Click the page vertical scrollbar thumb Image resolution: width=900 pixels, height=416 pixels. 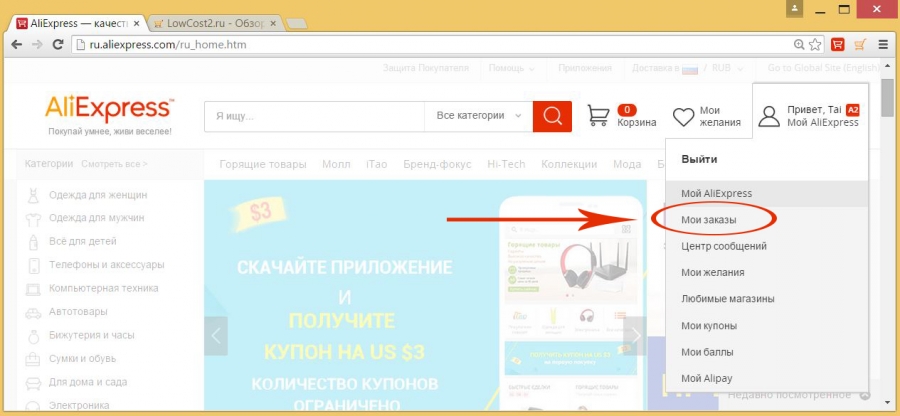pyautogui.click(x=887, y=96)
